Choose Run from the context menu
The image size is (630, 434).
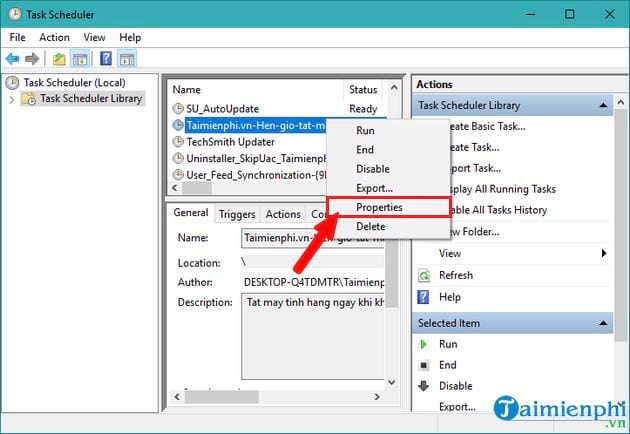[x=388, y=131]
